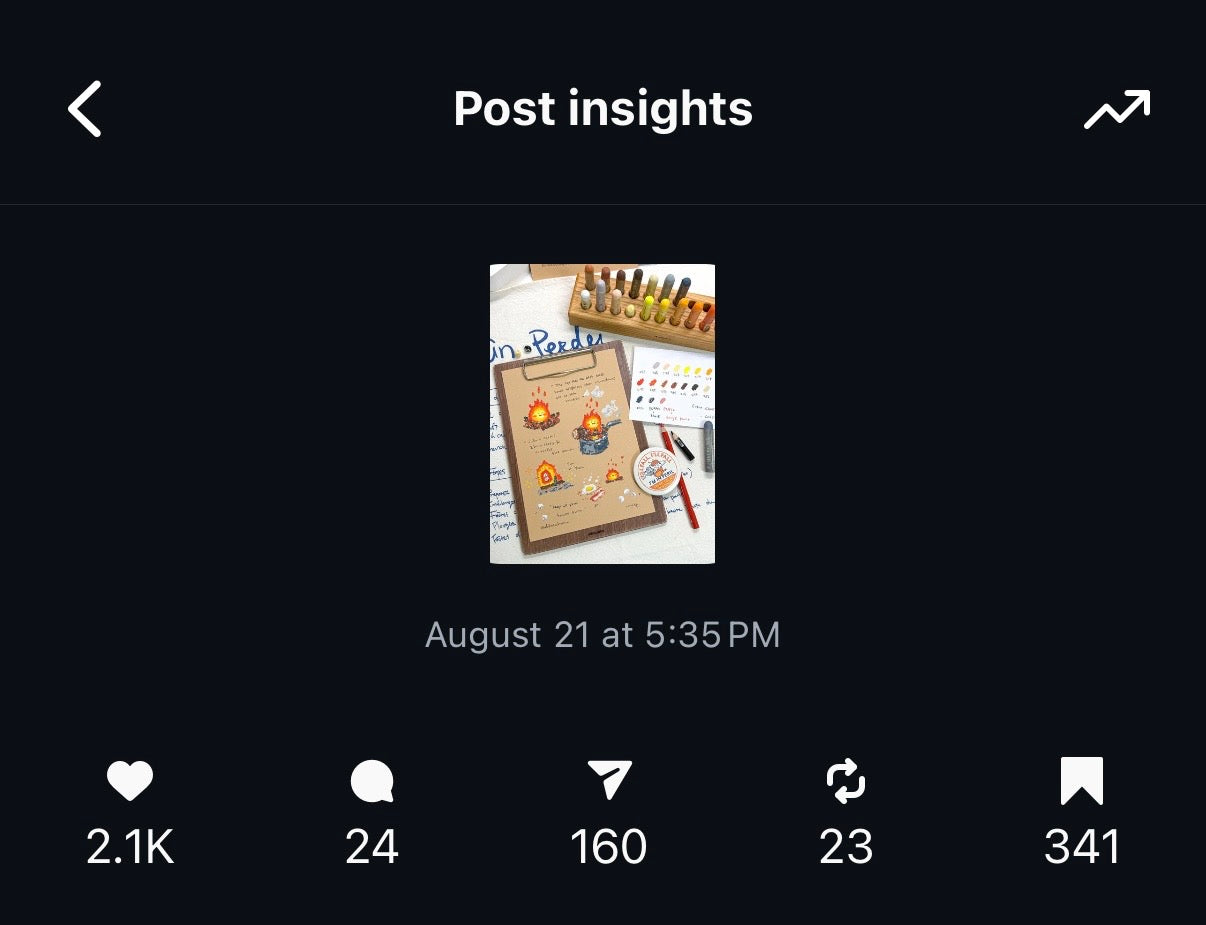Click the August 21 at 5:35 PM timestamp
The height and width of the screenshot is (925, 1206).
tap(603, 635)
